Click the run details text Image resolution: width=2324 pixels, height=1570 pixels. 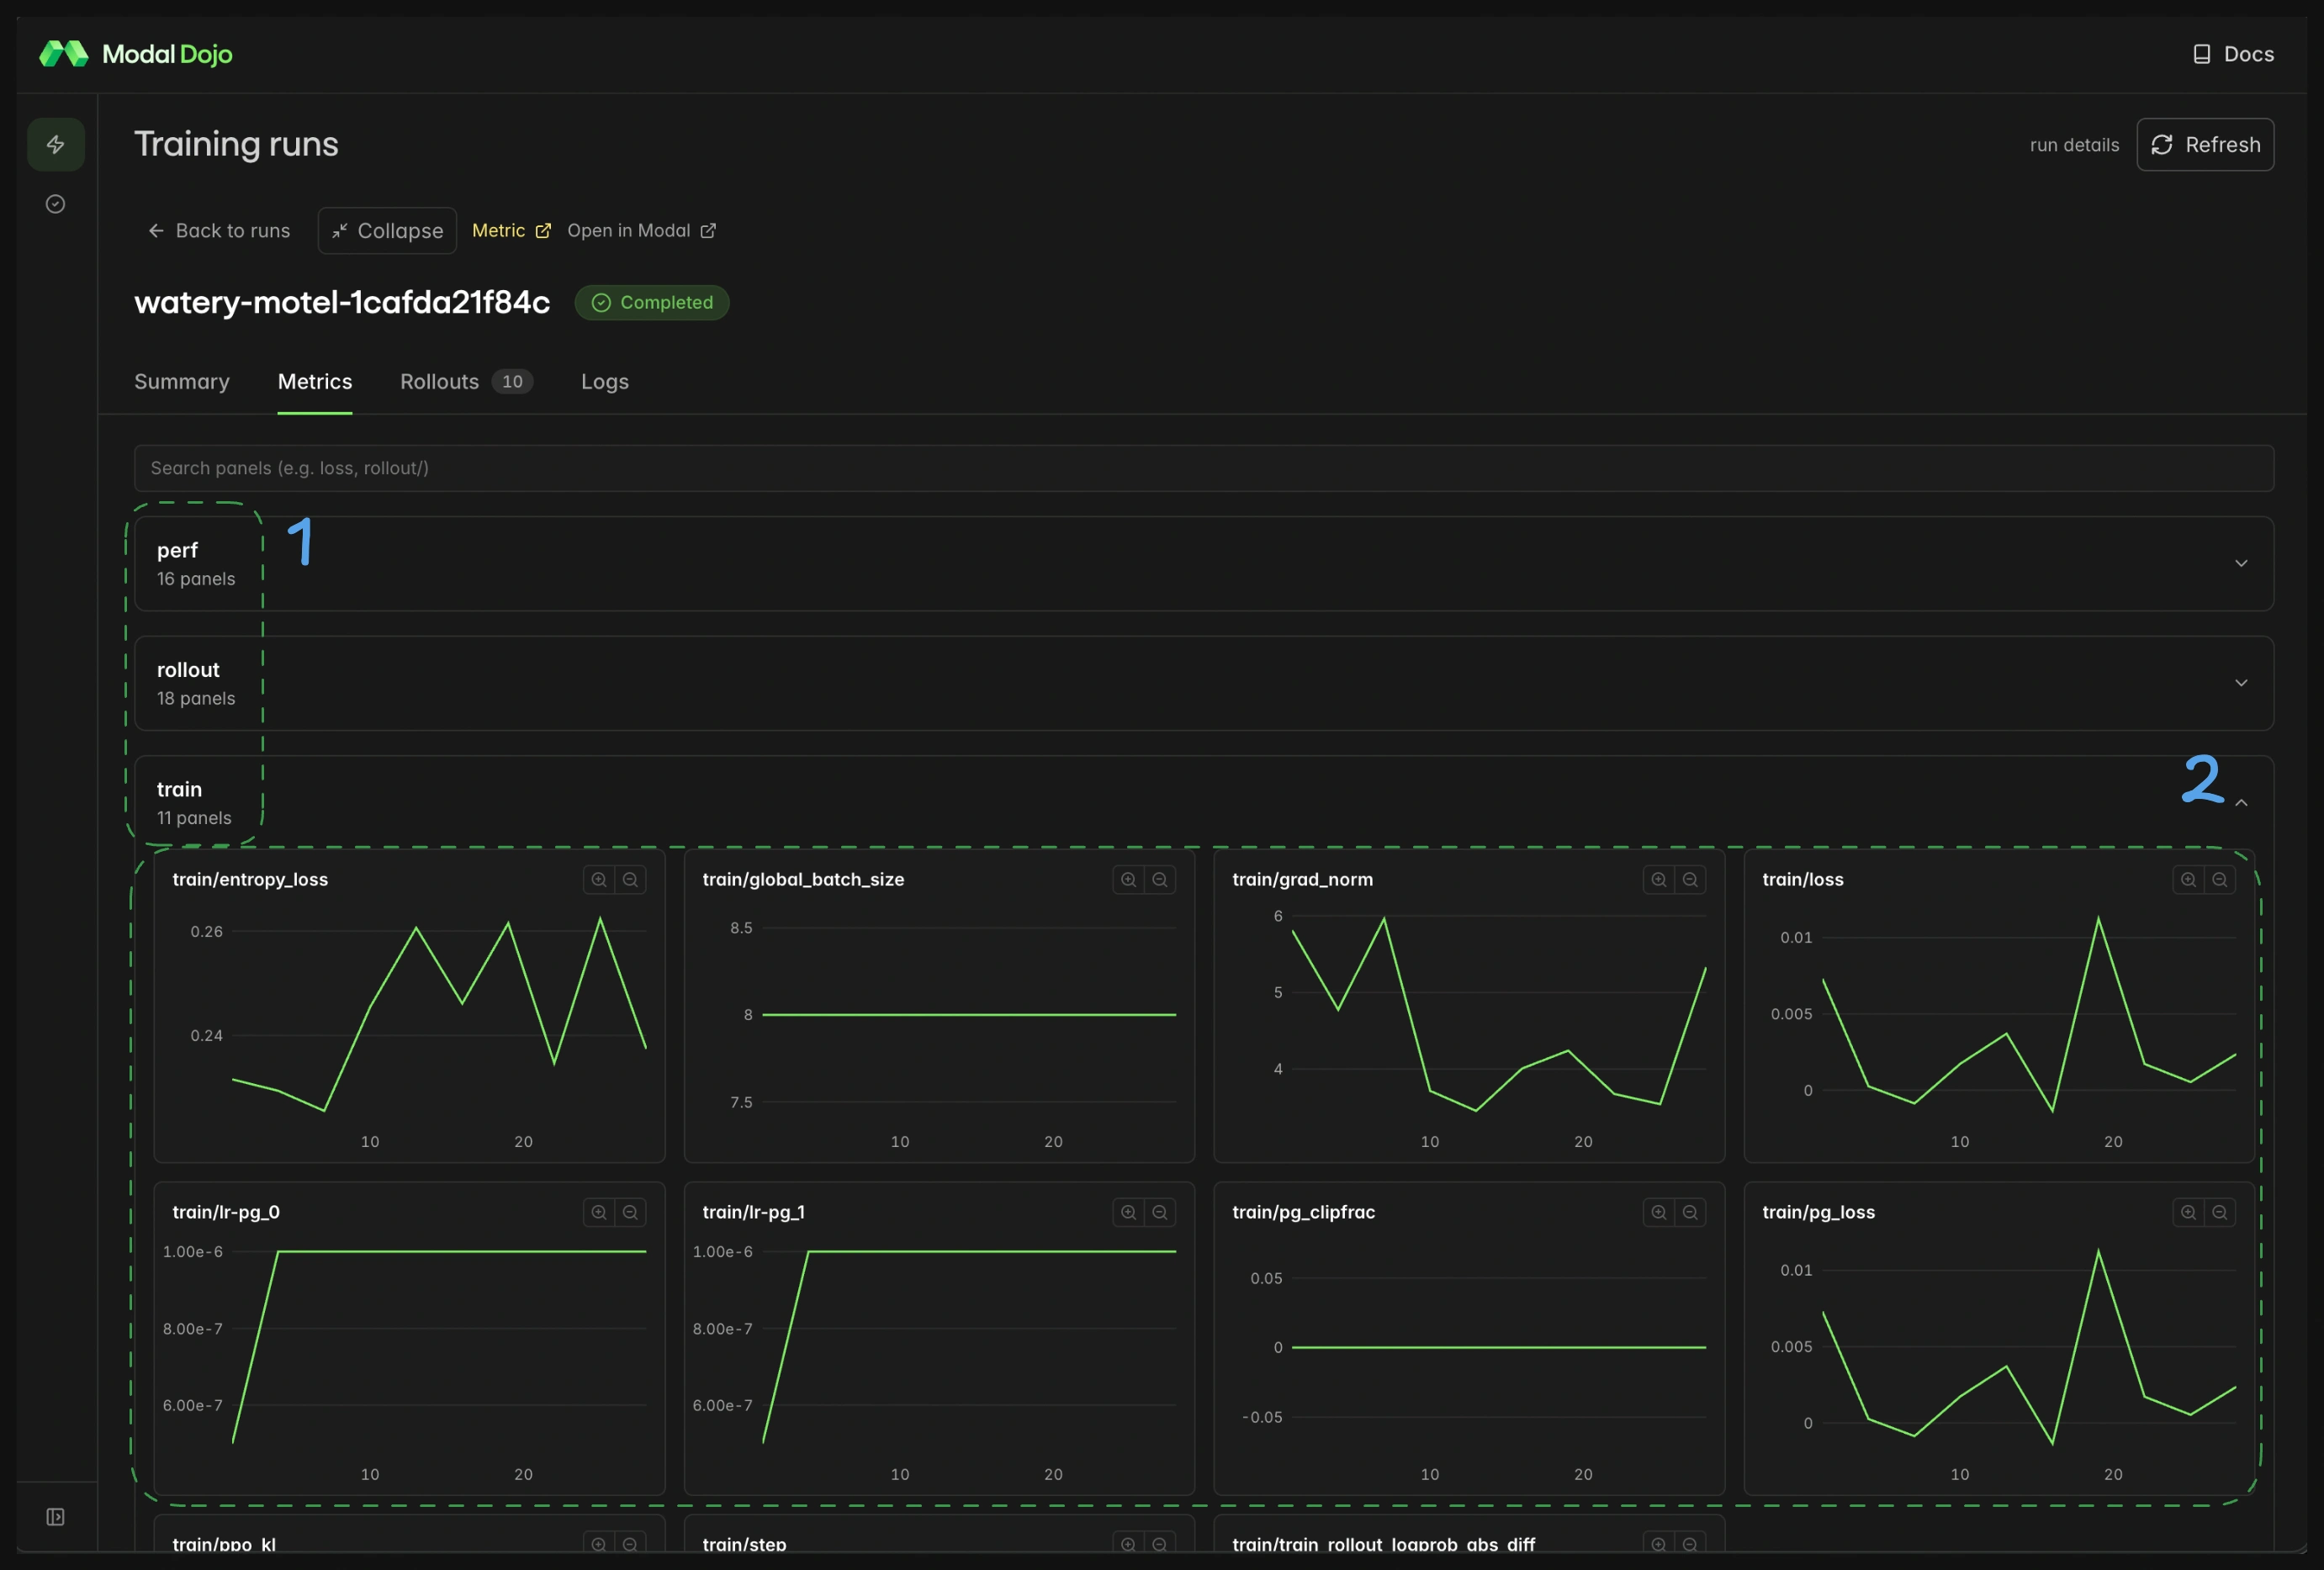tap(2074, 145)
